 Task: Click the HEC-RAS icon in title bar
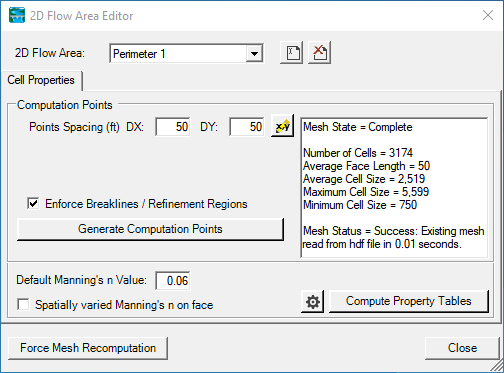17,15
